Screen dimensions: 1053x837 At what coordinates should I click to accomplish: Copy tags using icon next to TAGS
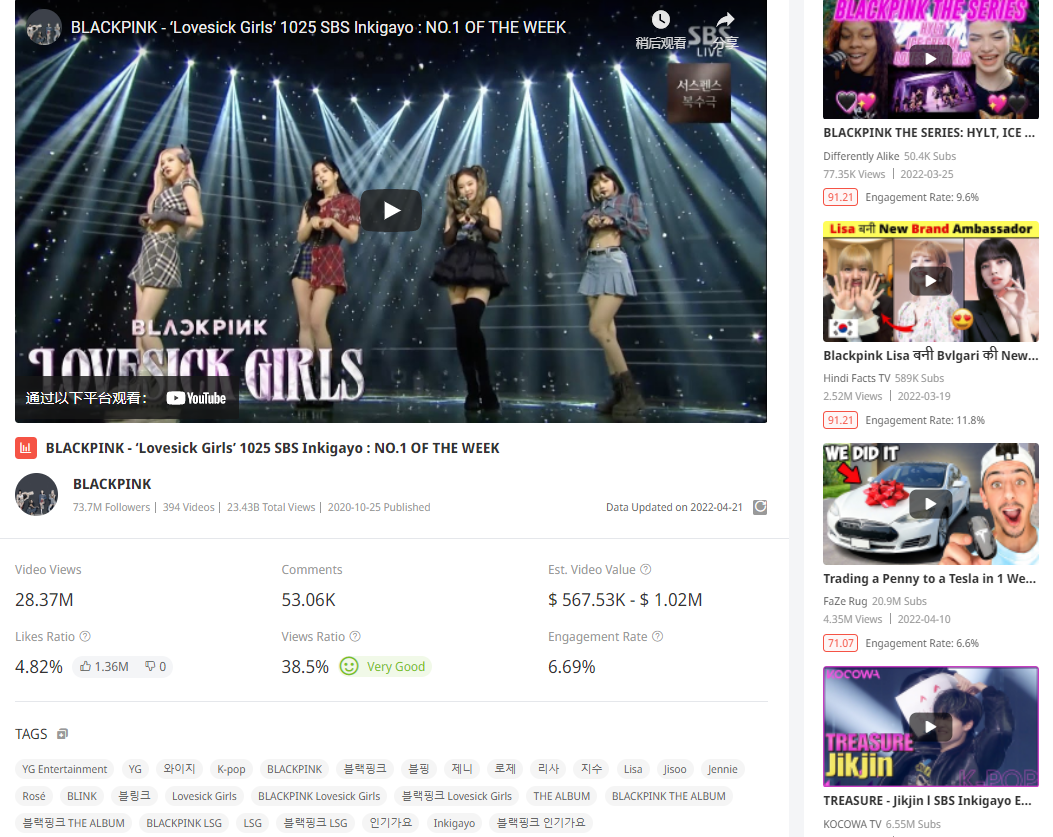[x=62, y=734]
